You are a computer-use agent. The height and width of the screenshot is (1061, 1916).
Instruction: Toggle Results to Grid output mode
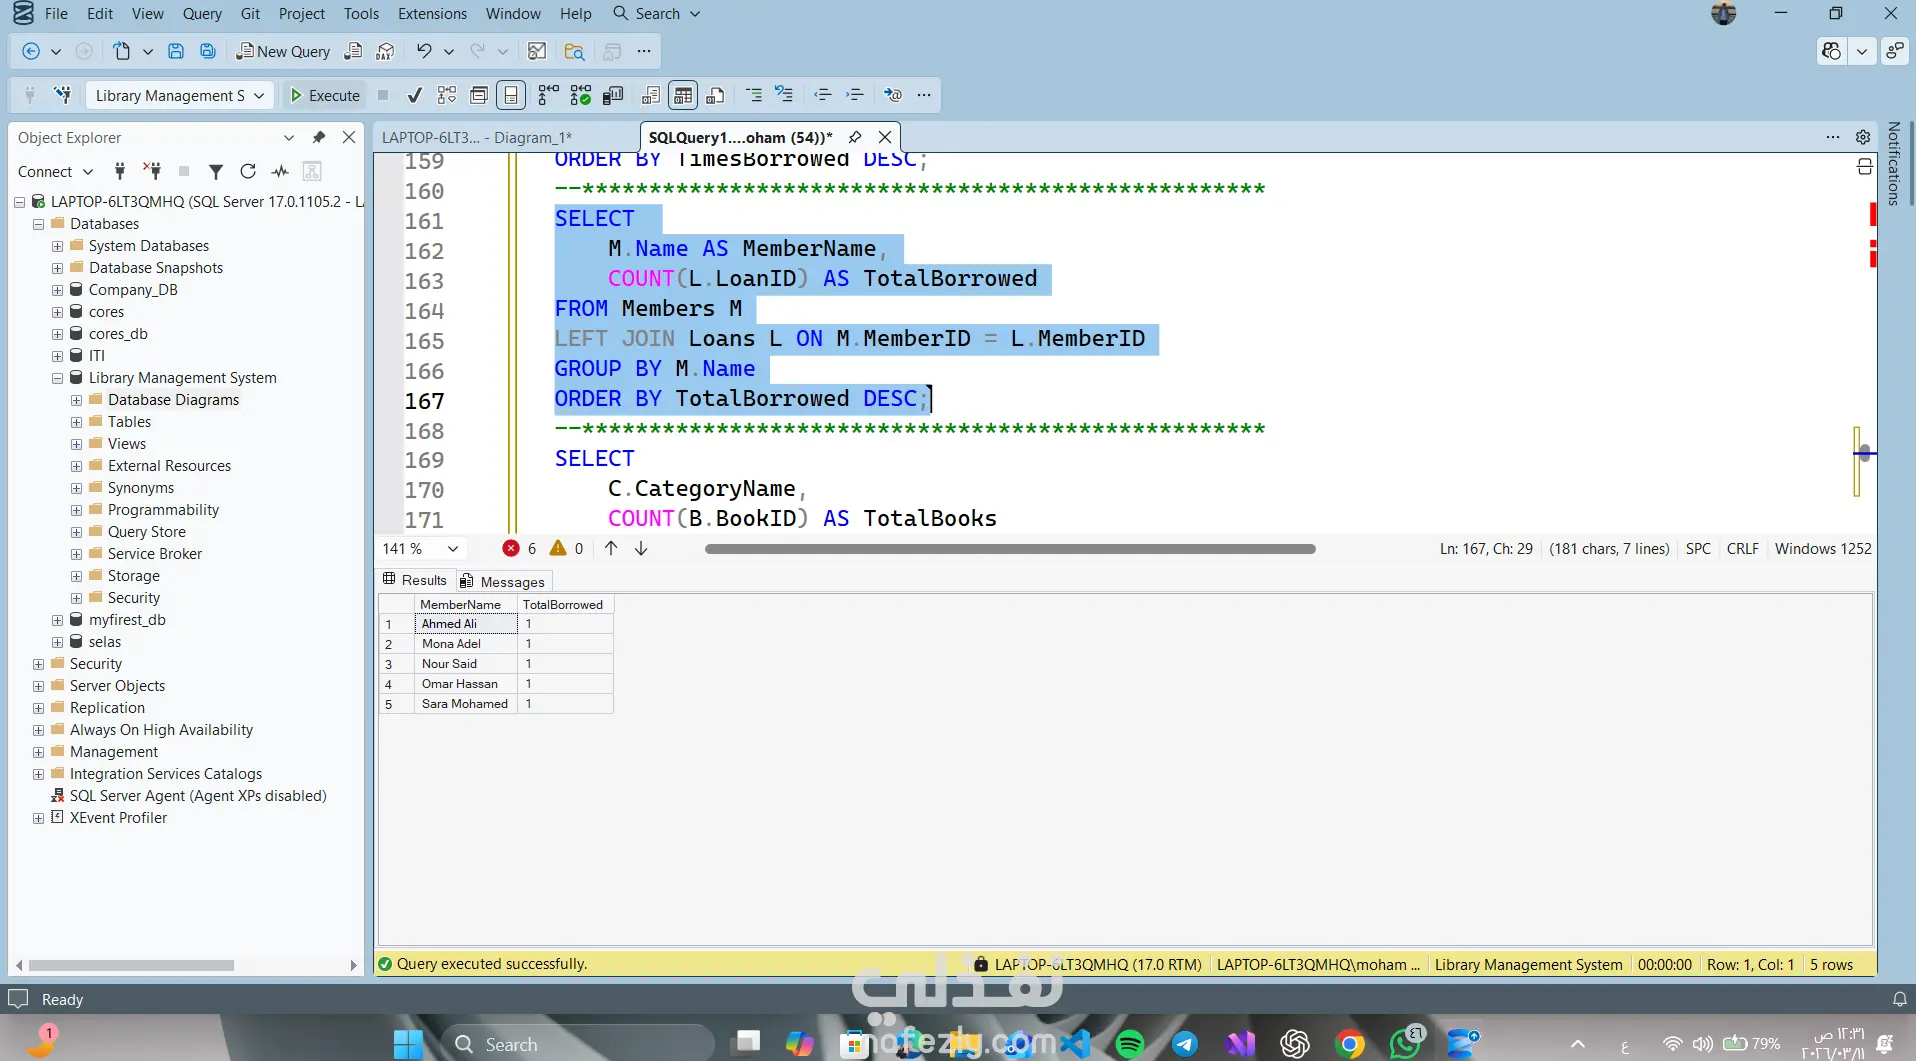(683, 95)
